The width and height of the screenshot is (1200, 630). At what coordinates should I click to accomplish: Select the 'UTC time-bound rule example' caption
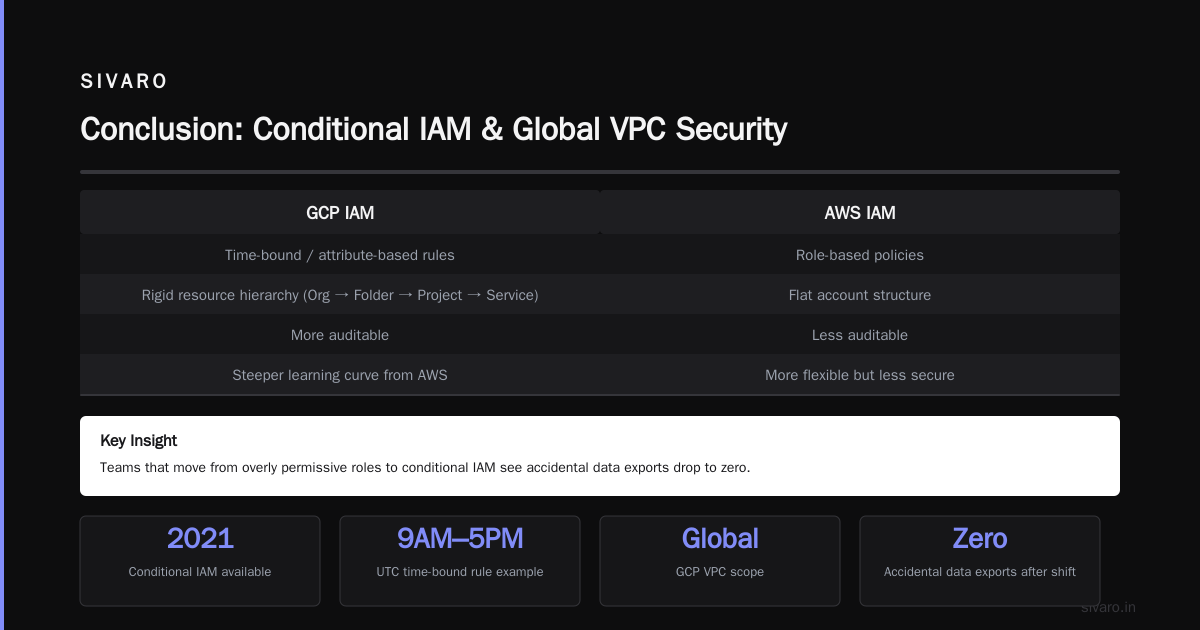pyautogui.click(x=460, y=572)
